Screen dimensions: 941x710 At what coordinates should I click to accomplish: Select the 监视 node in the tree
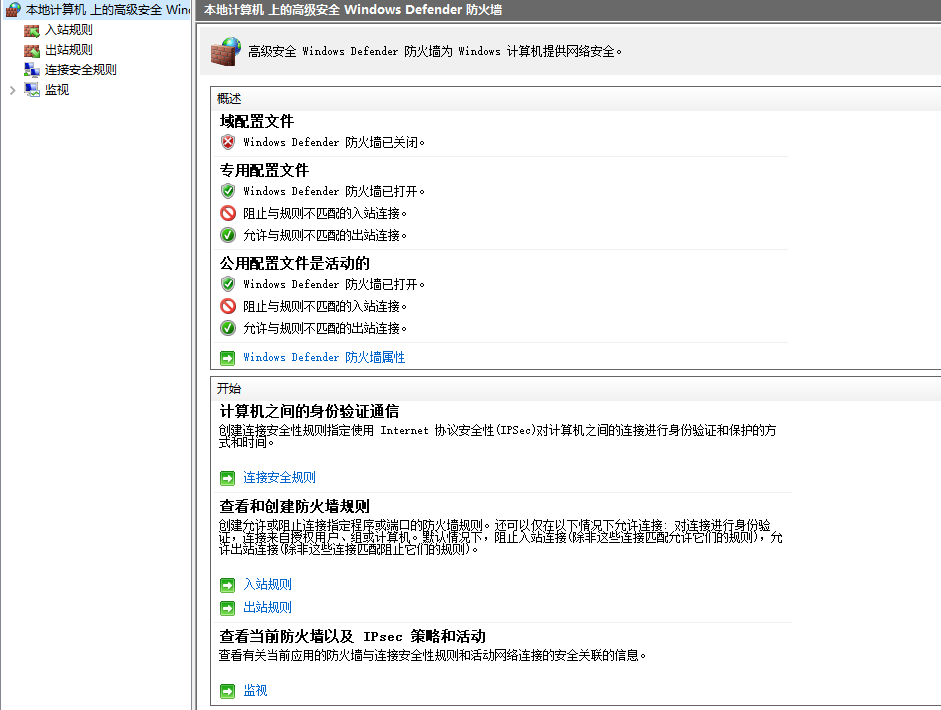click(57, 89)
